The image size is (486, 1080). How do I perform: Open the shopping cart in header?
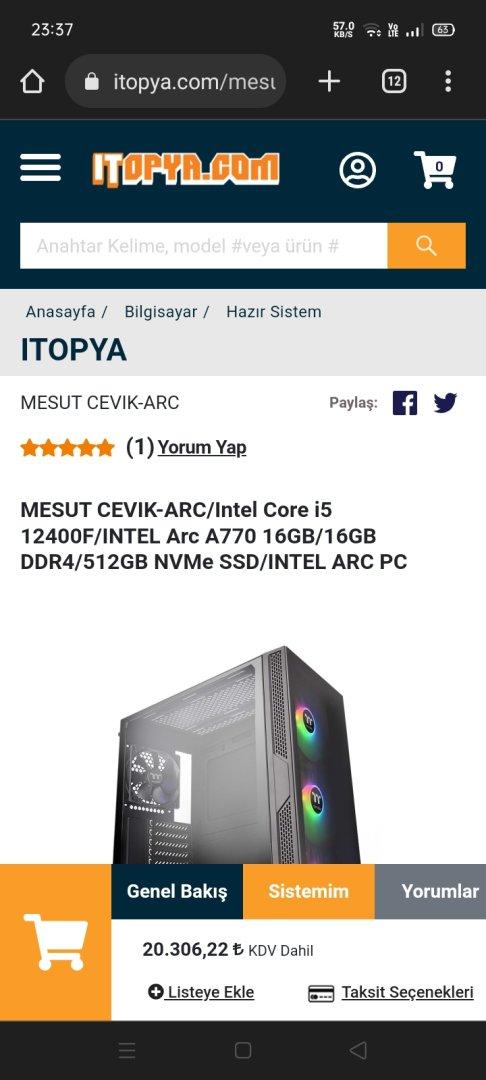click(435, 169)
